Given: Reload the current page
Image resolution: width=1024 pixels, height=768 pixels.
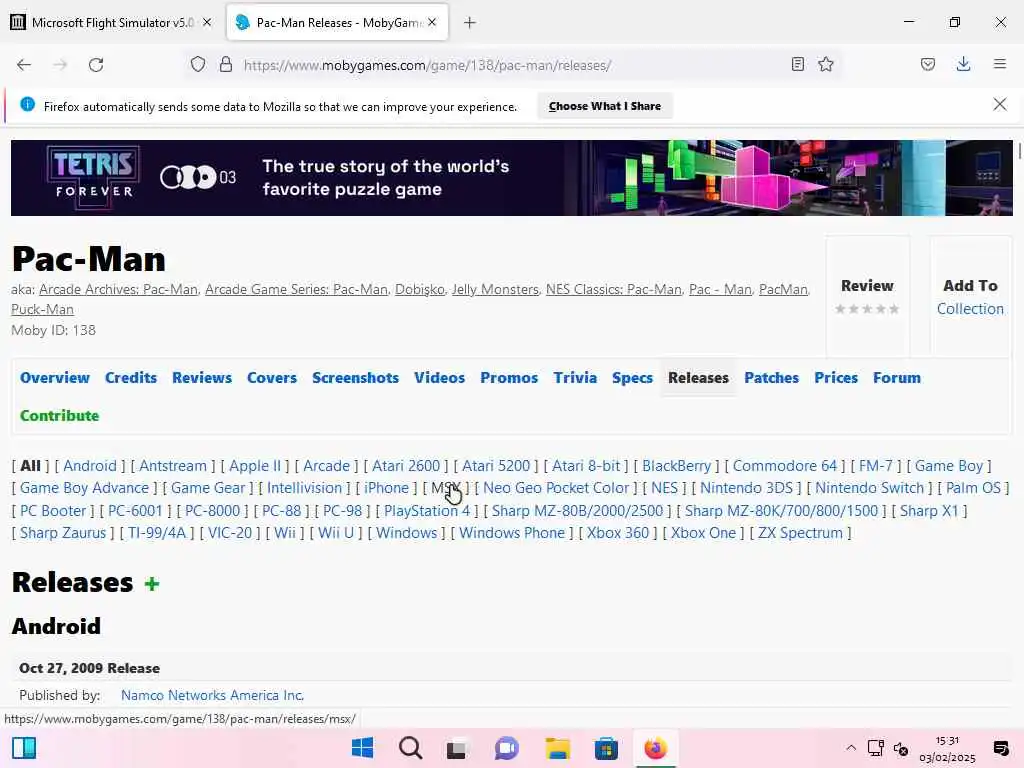Looking at the screenshot, I should click(x=96, y=65).
